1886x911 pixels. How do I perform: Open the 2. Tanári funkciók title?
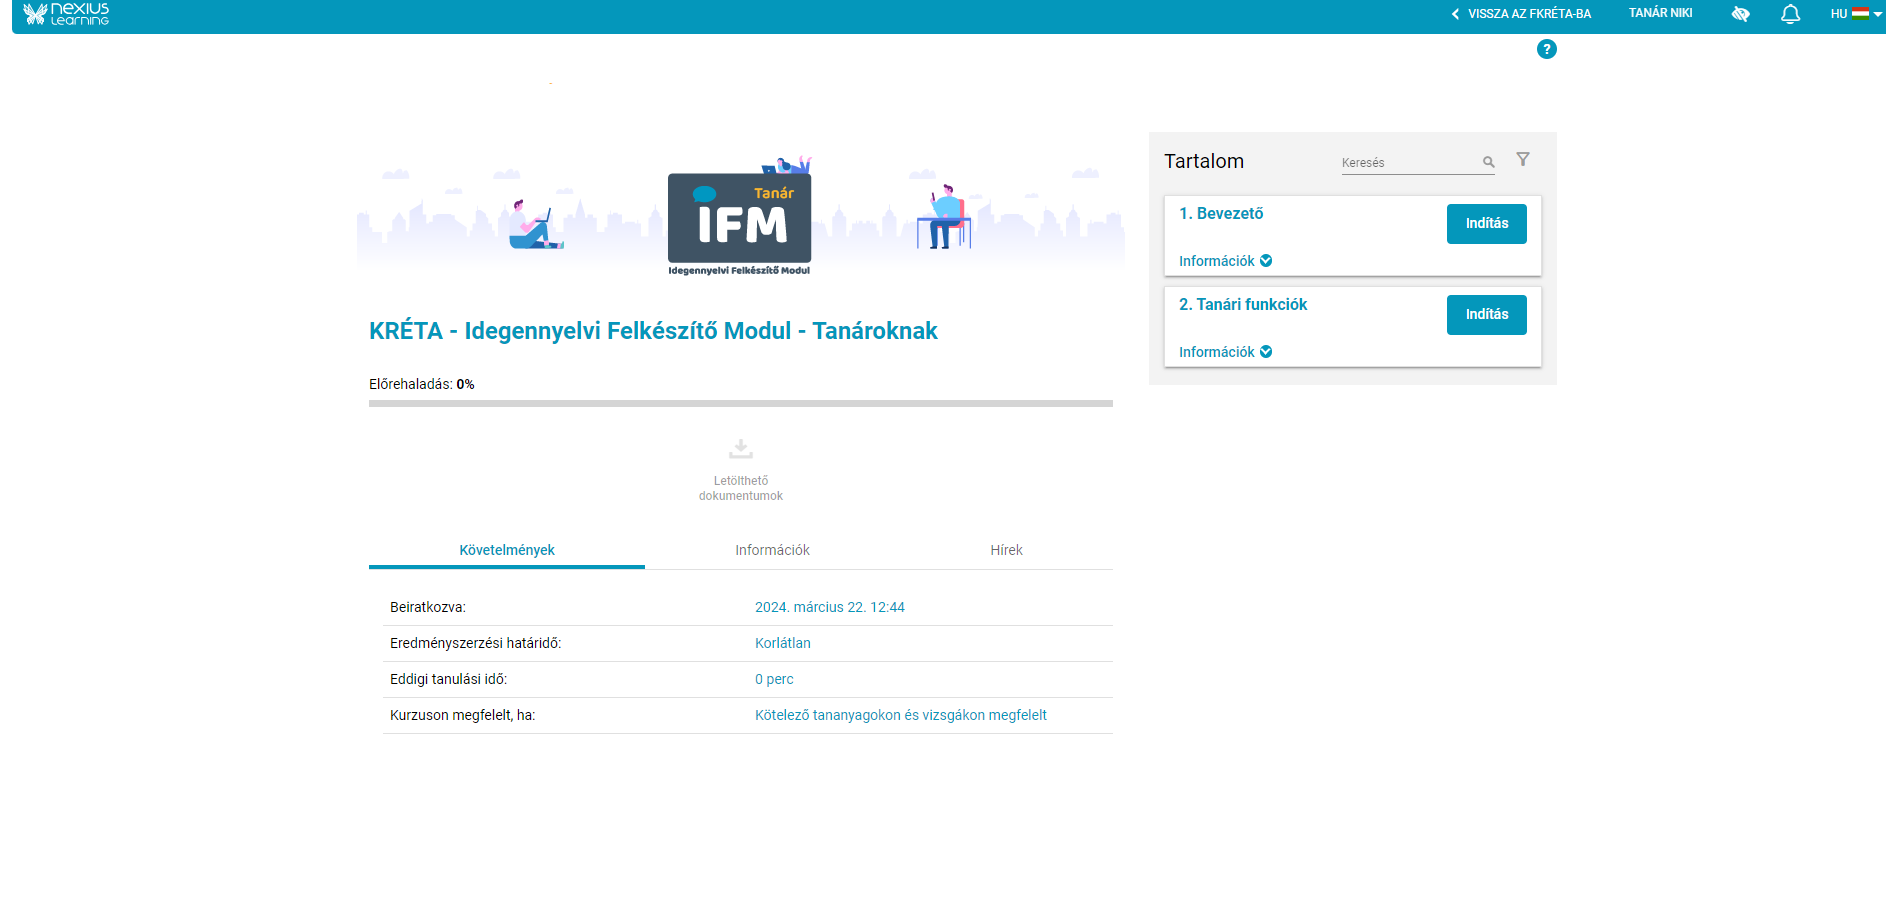[x=1243, y=304]
